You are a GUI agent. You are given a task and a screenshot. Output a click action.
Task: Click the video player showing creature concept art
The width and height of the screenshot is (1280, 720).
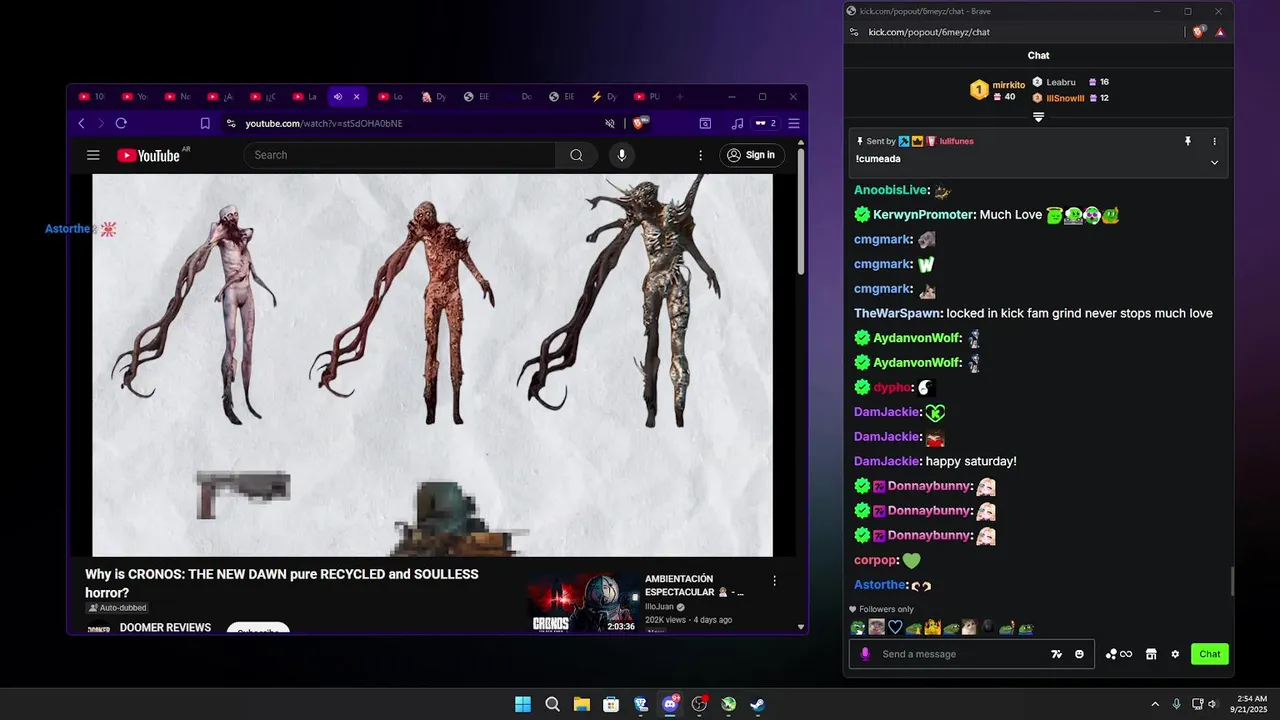[432, 365]
